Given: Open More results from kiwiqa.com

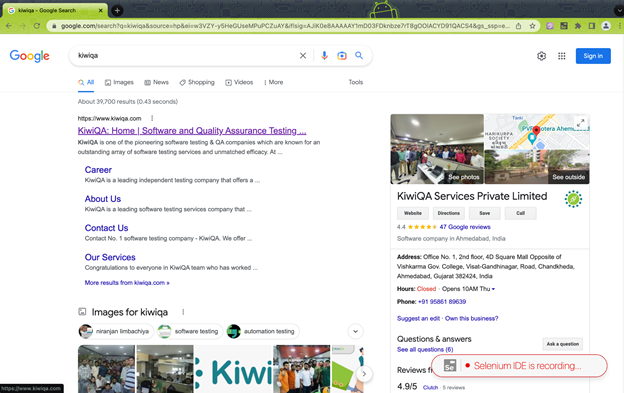Looking at the screenshot, I should pos(127,283).
